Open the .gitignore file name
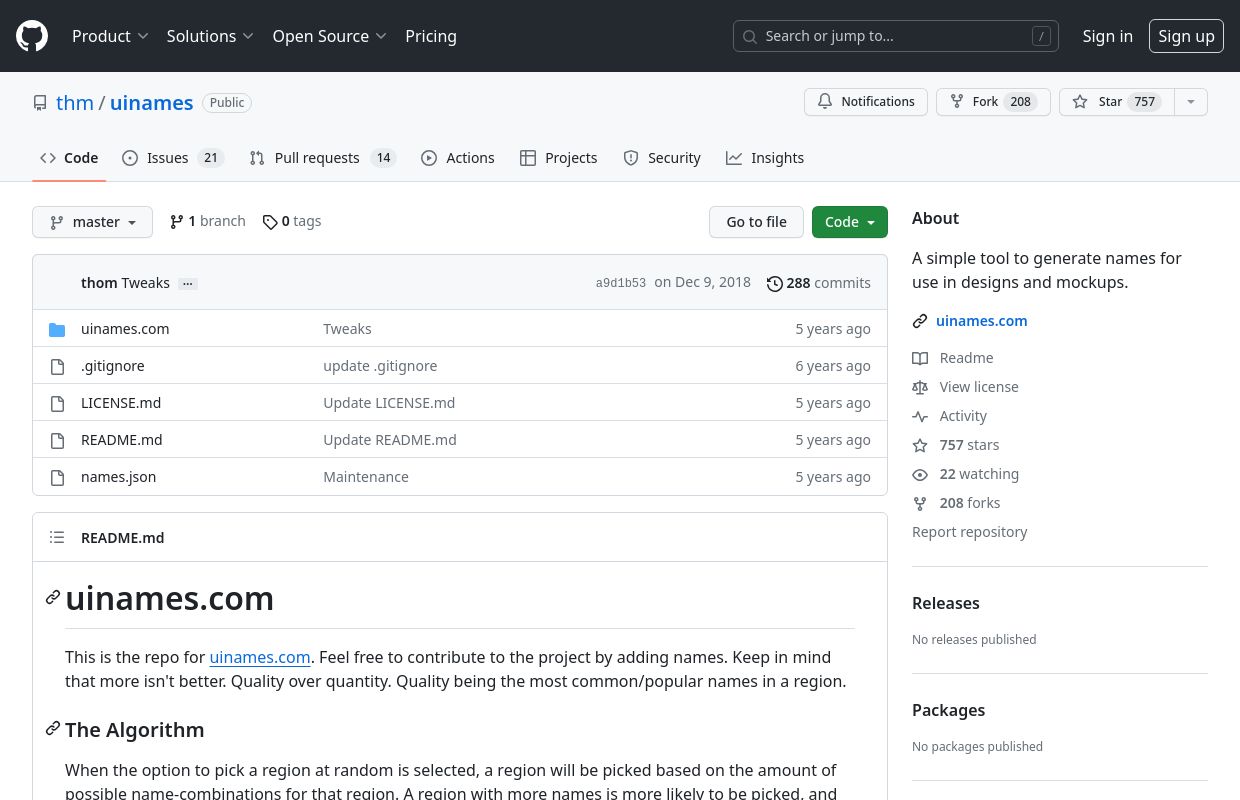 click(x=112, y=366)
